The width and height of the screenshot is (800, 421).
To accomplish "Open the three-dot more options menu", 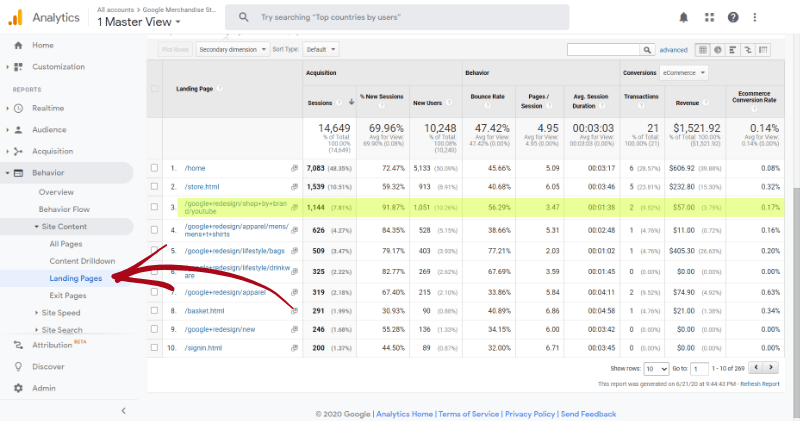I will (x=755, y=17).
